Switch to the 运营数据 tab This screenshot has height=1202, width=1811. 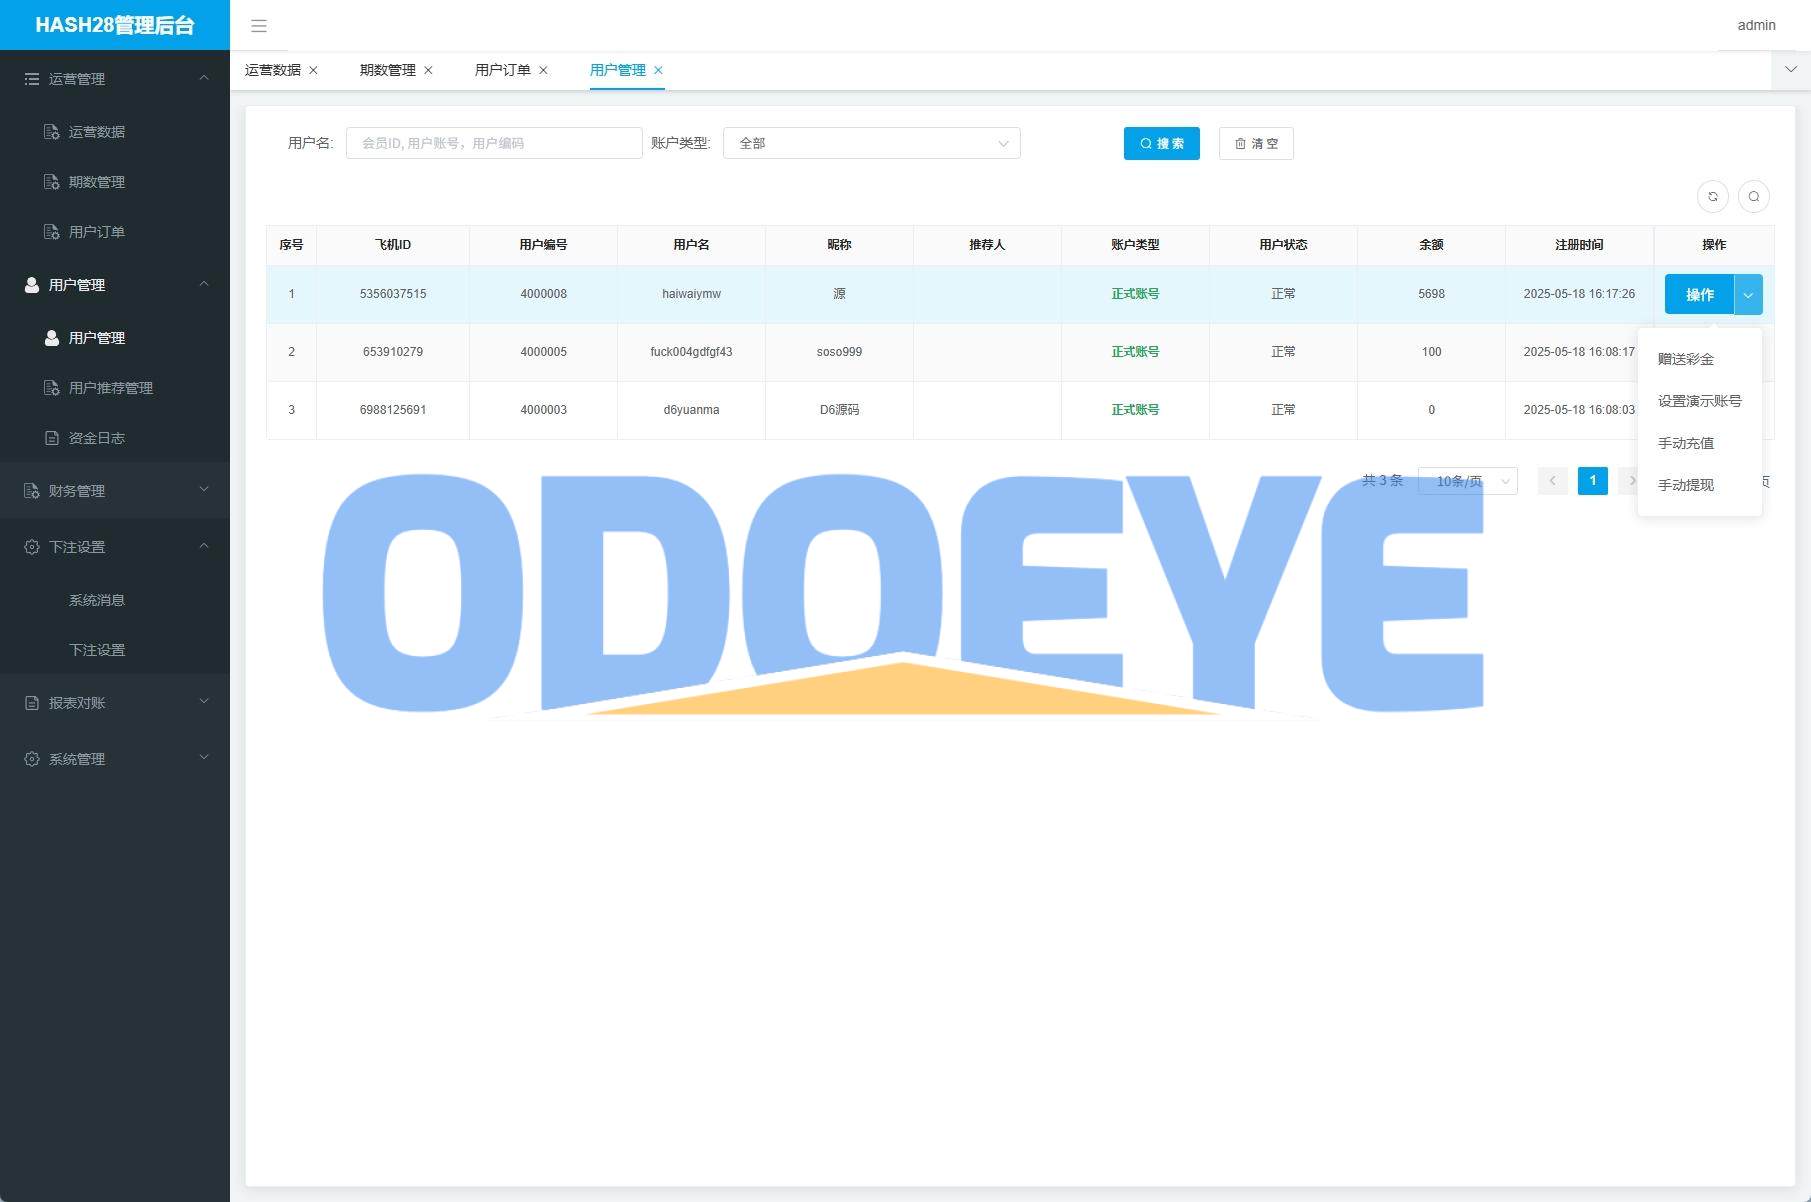[273, 70]
